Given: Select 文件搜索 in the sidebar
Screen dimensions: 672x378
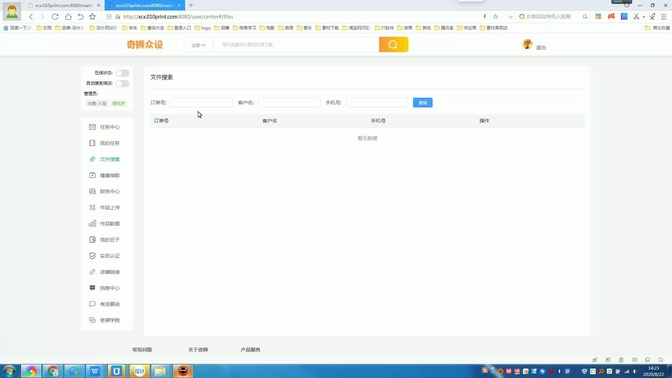Looking at the screenshot, I should point(105,159).
